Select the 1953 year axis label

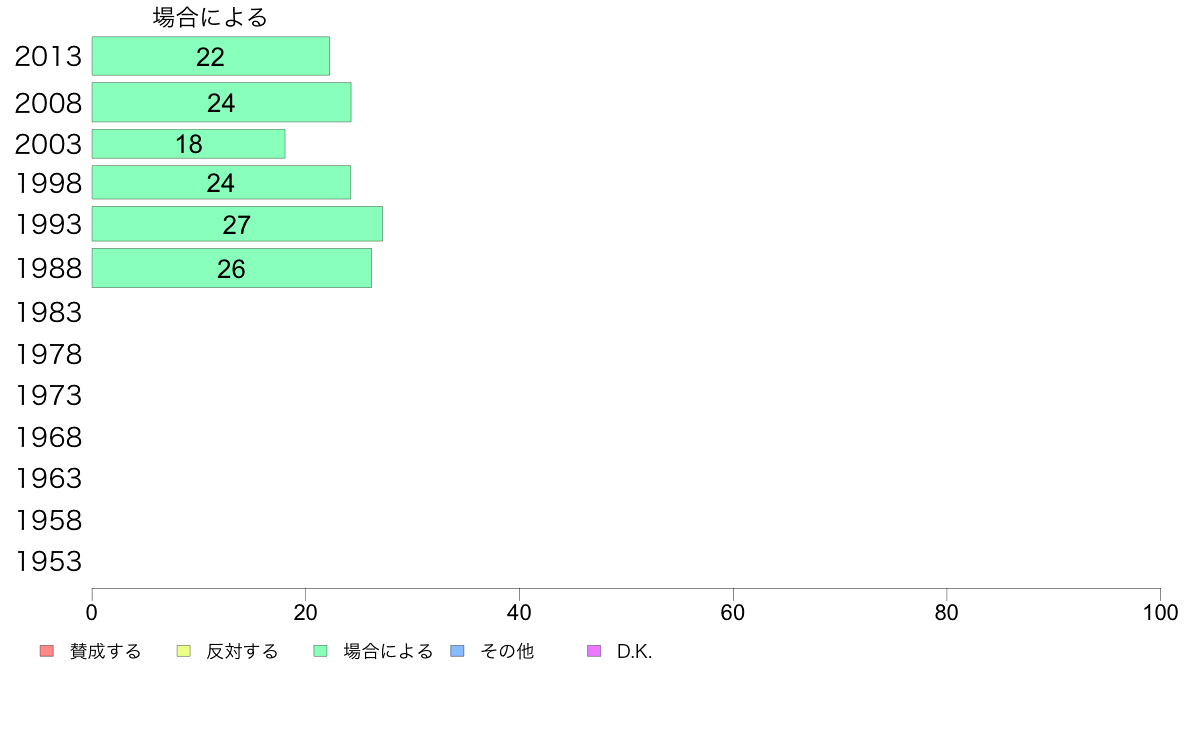(x=48, y=562)
